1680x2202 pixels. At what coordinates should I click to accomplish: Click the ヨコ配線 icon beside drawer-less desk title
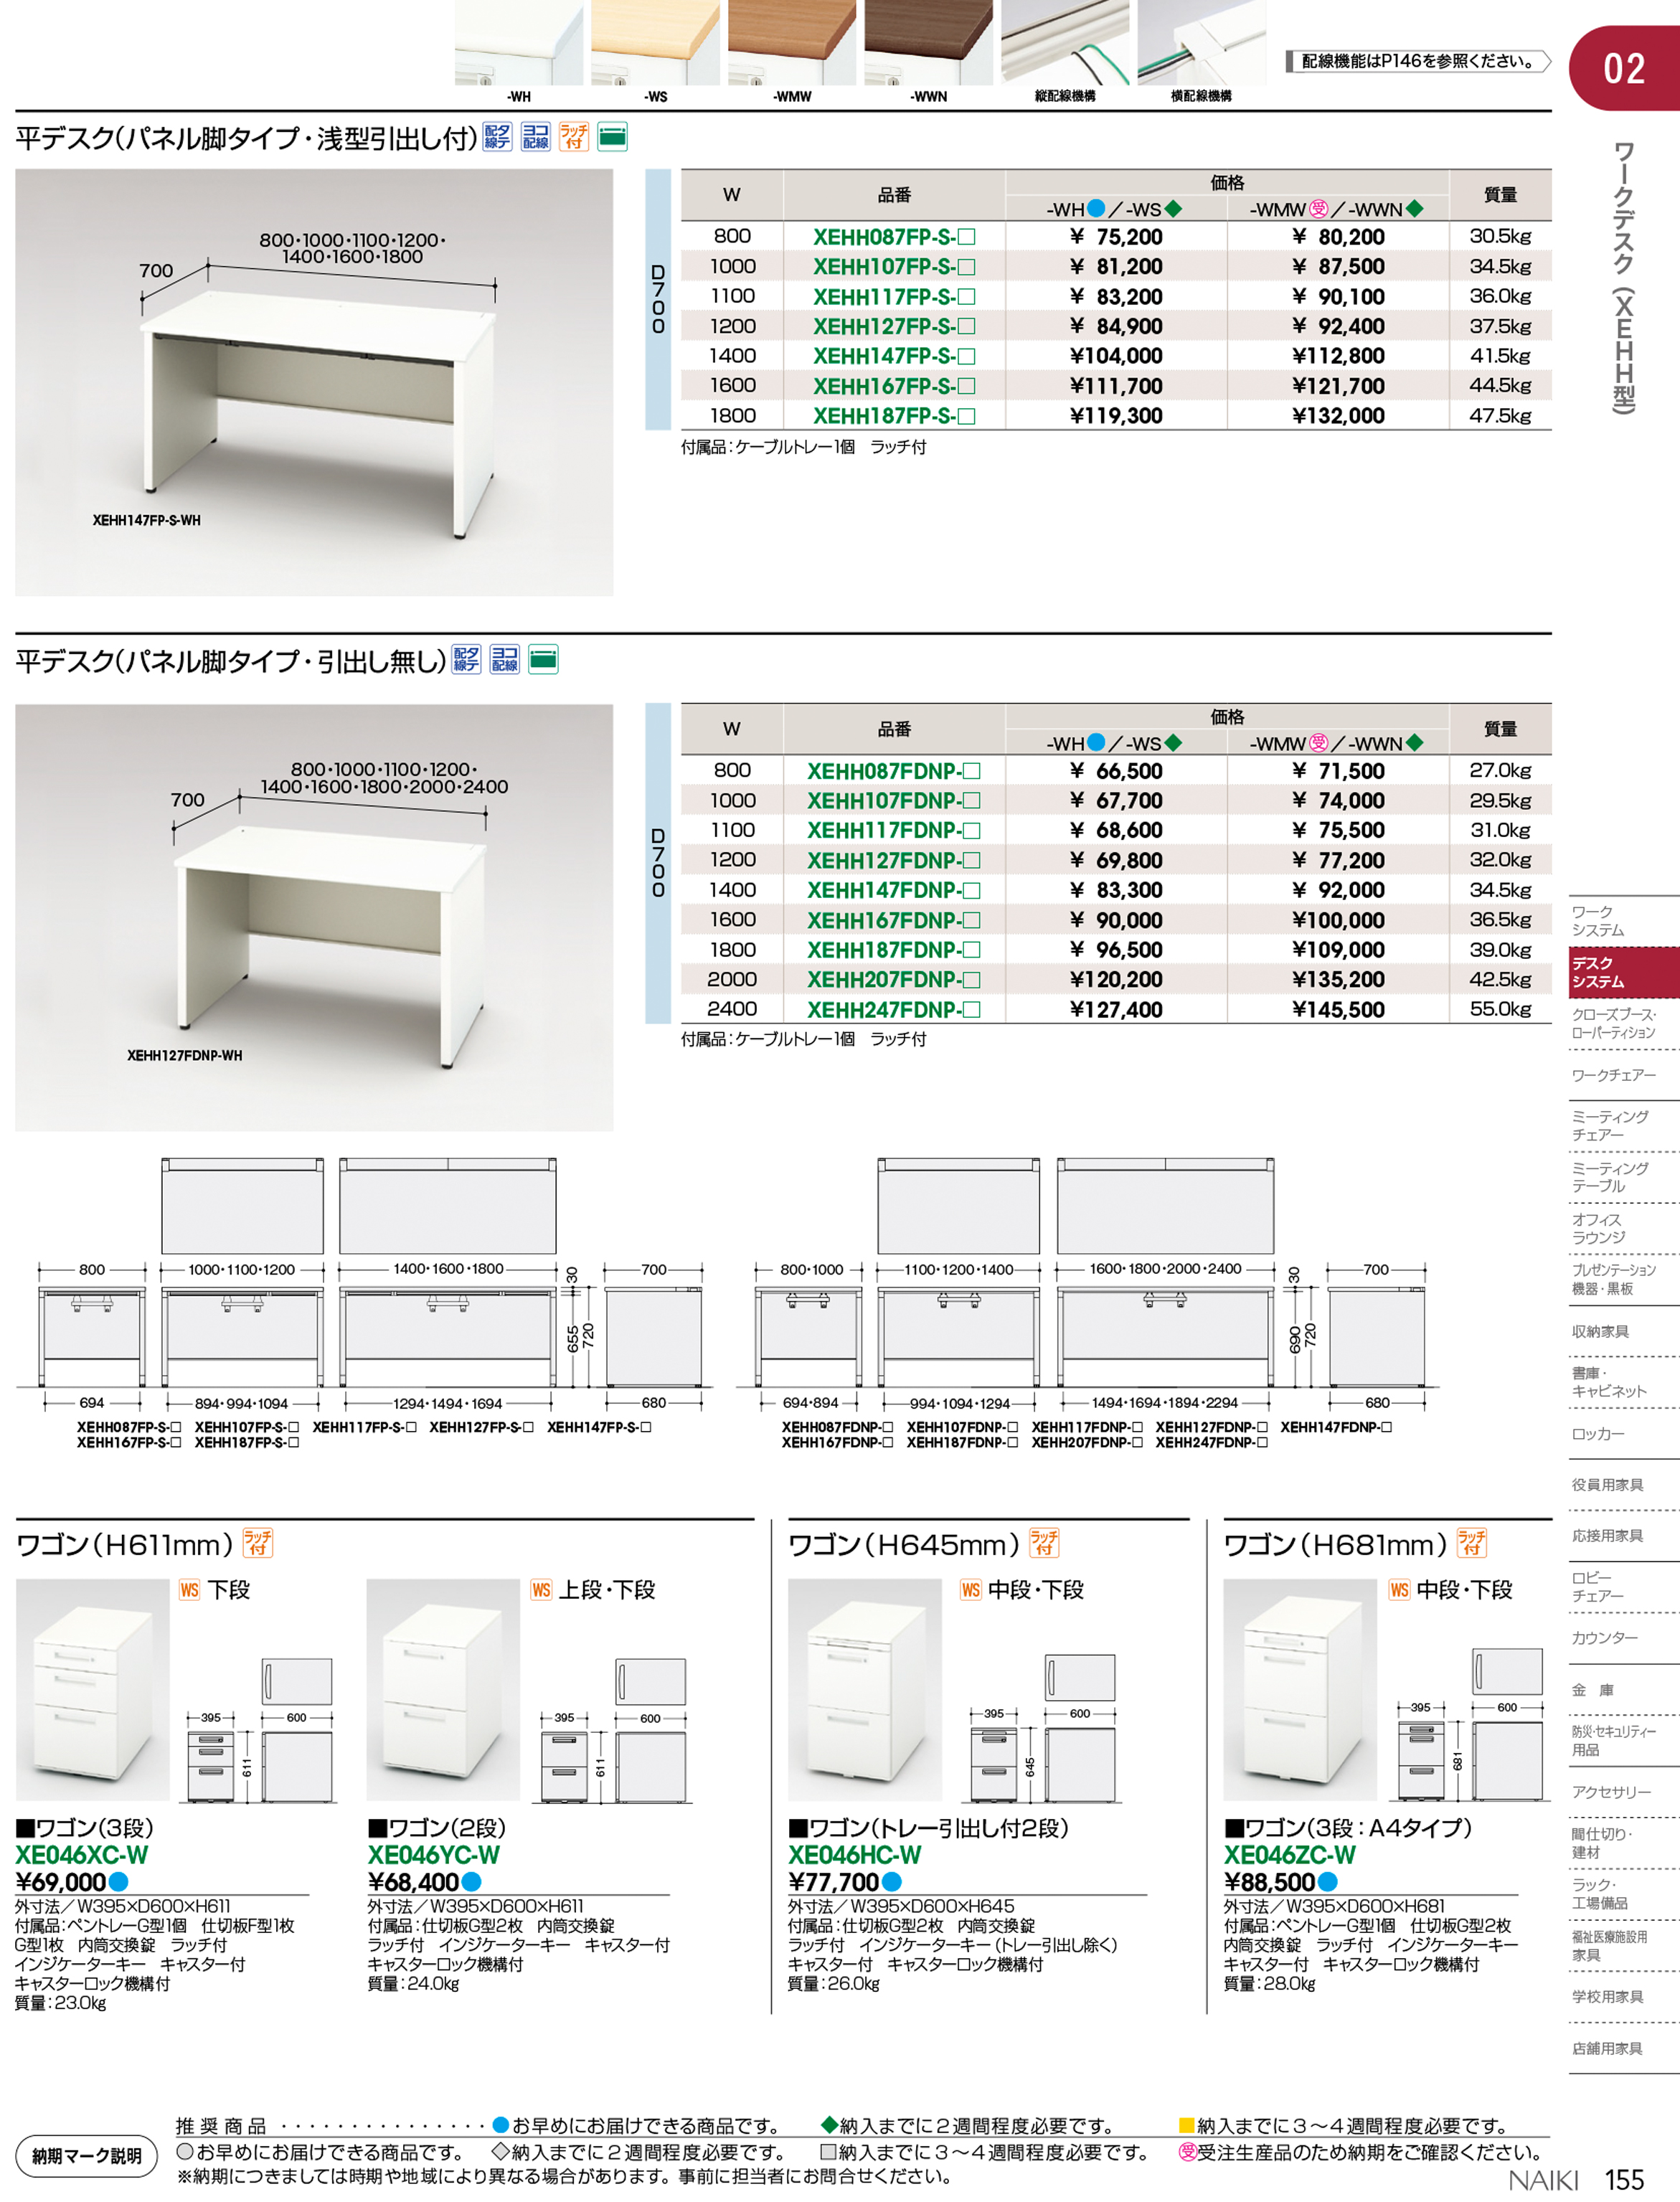tap(504, 660)
